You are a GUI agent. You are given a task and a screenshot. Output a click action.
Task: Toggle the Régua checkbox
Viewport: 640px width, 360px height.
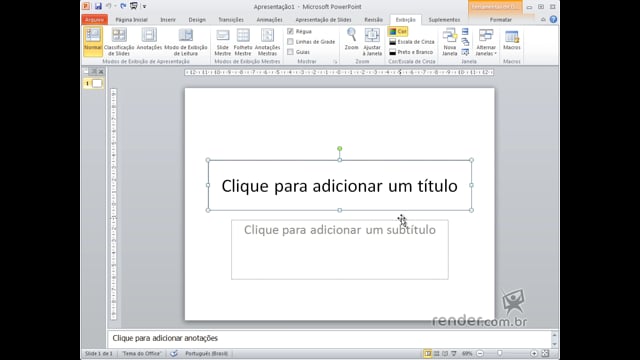tap(290, 31)
